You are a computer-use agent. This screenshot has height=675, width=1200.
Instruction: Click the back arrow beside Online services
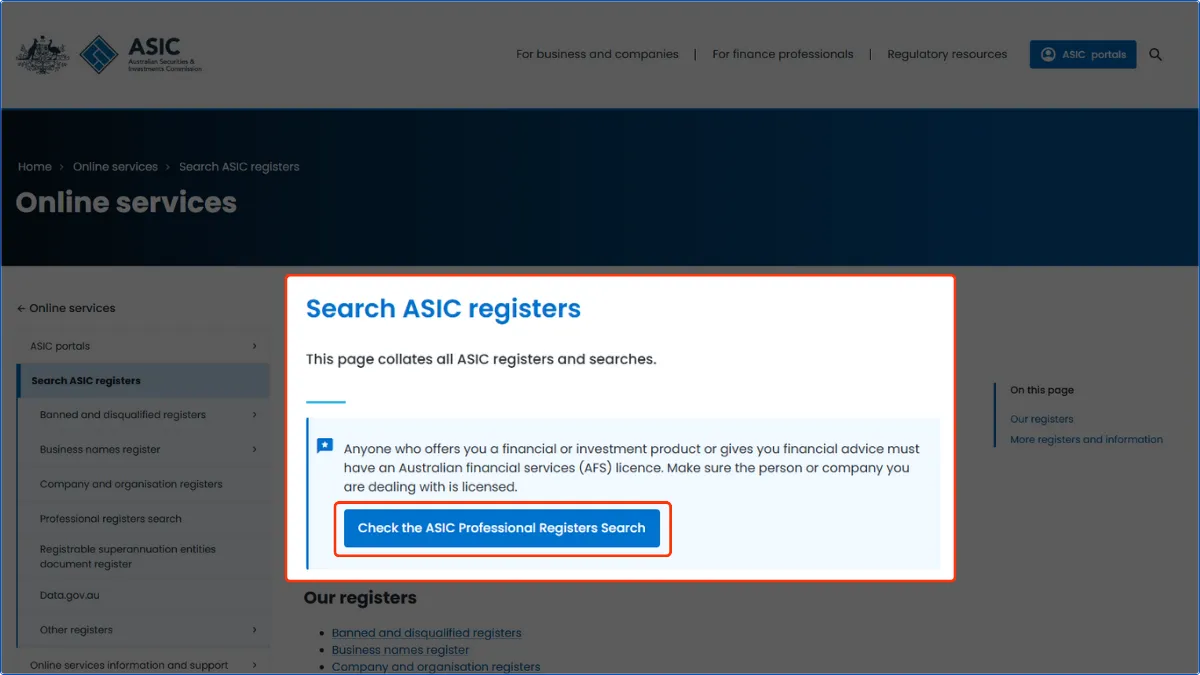tap(21, 309)
